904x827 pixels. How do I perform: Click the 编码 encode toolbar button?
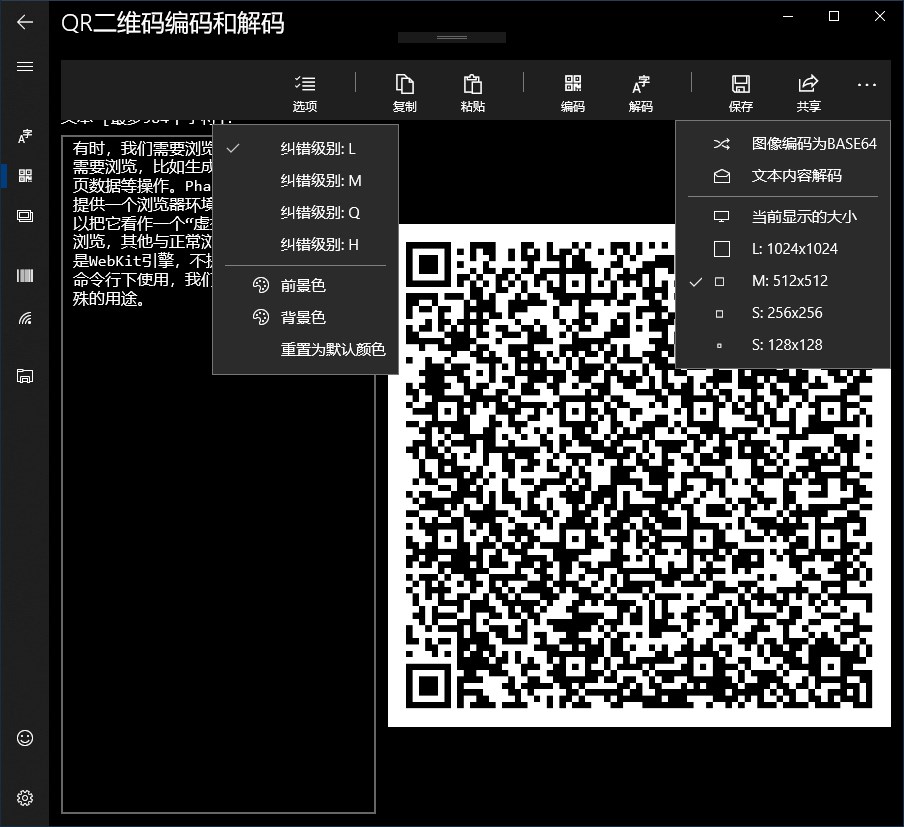(x=572, y=92)
